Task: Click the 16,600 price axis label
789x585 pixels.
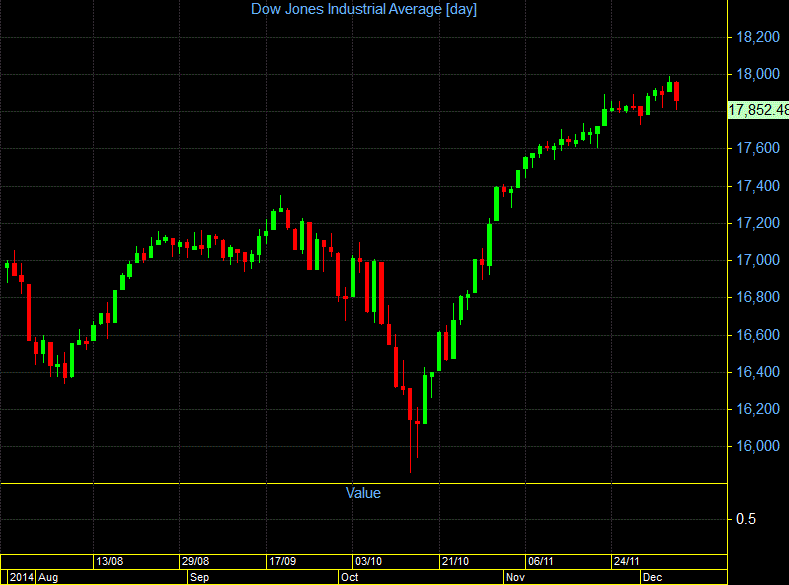Action: 758,335
